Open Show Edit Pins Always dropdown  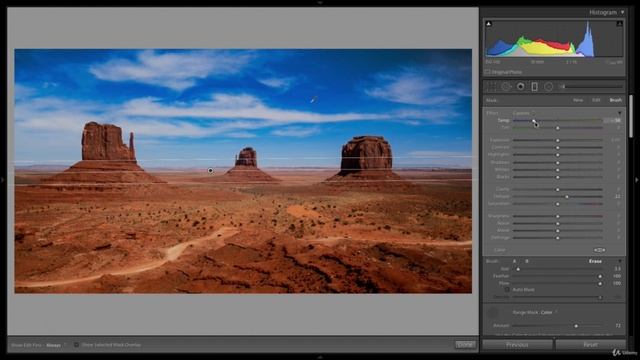[x=56, y=345]
